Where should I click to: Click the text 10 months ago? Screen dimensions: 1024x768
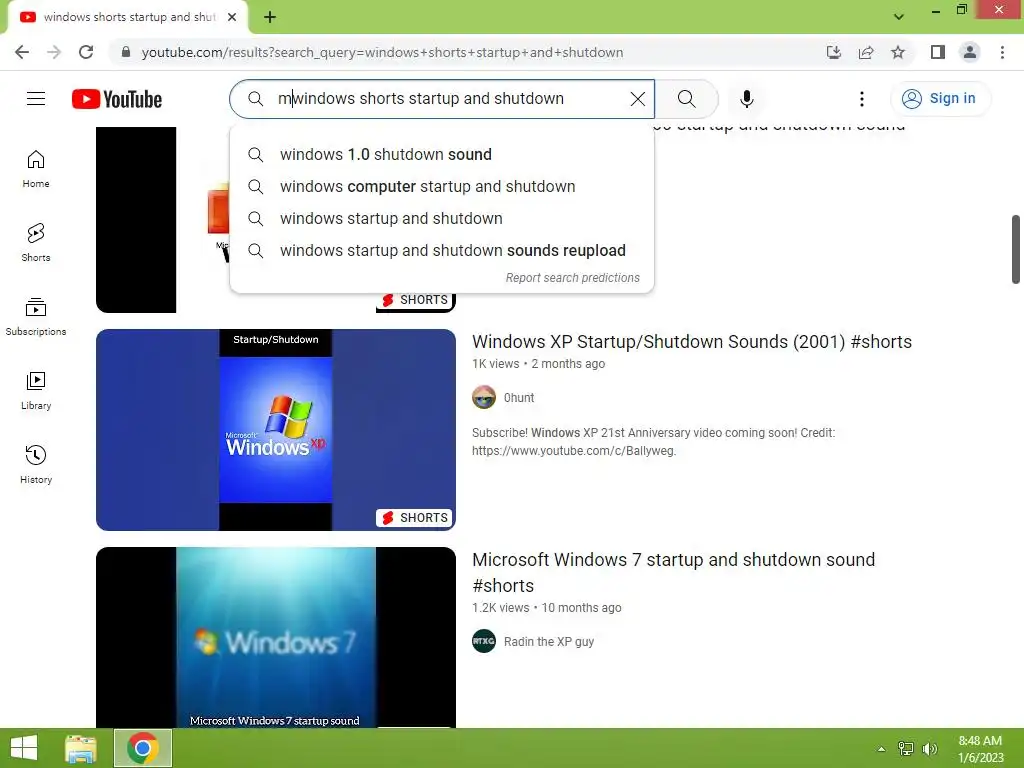tap(581, 608)
